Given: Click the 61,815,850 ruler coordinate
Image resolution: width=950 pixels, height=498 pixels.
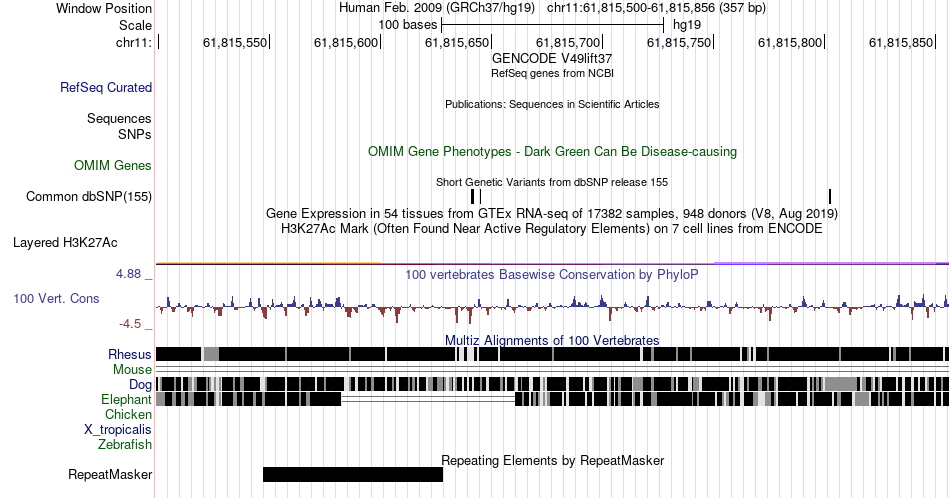Looking at the screenshot, I should click(x=901, y=42).
